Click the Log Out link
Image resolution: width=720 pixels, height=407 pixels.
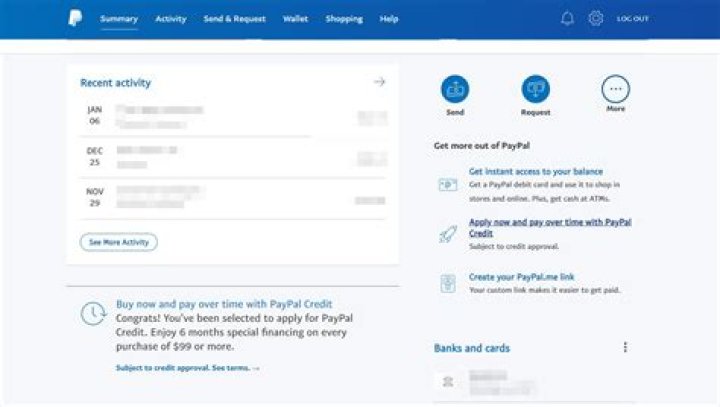(x=632, y=19)
